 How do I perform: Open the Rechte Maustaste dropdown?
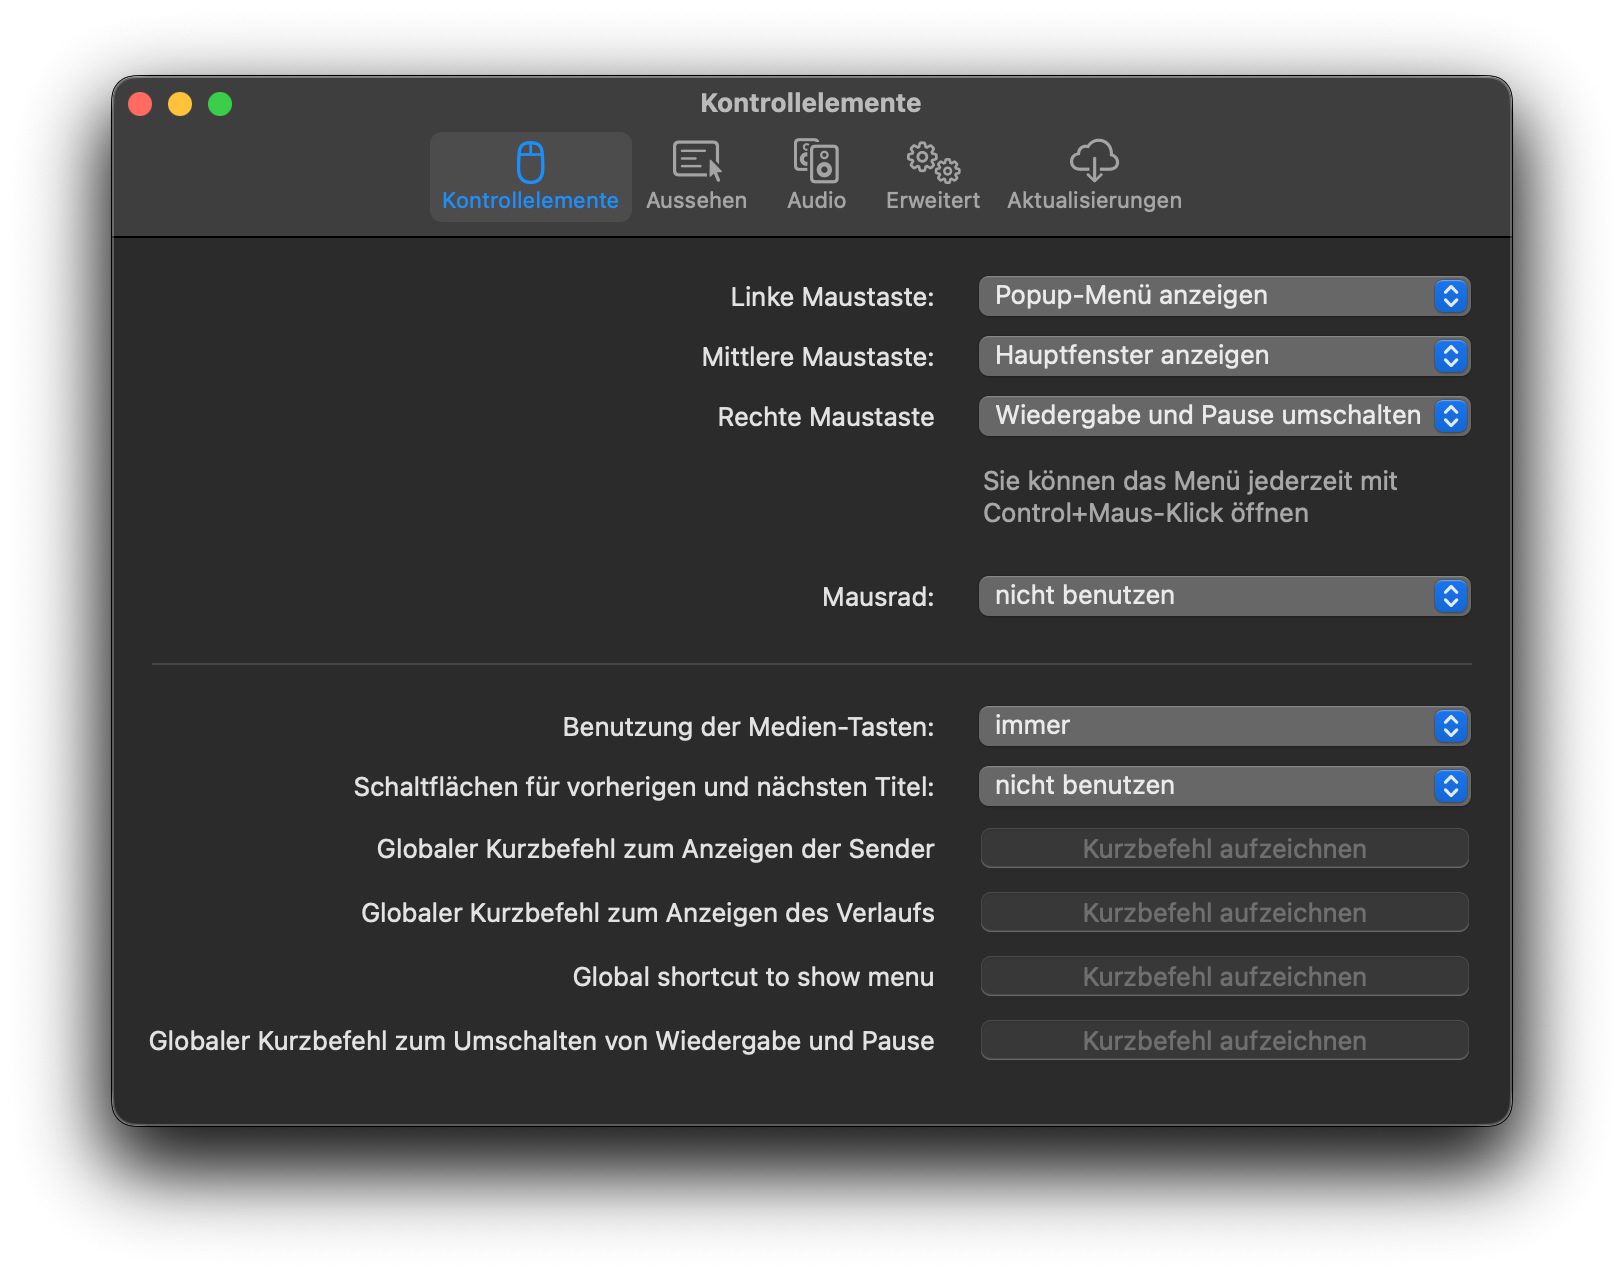[1223, 416]
